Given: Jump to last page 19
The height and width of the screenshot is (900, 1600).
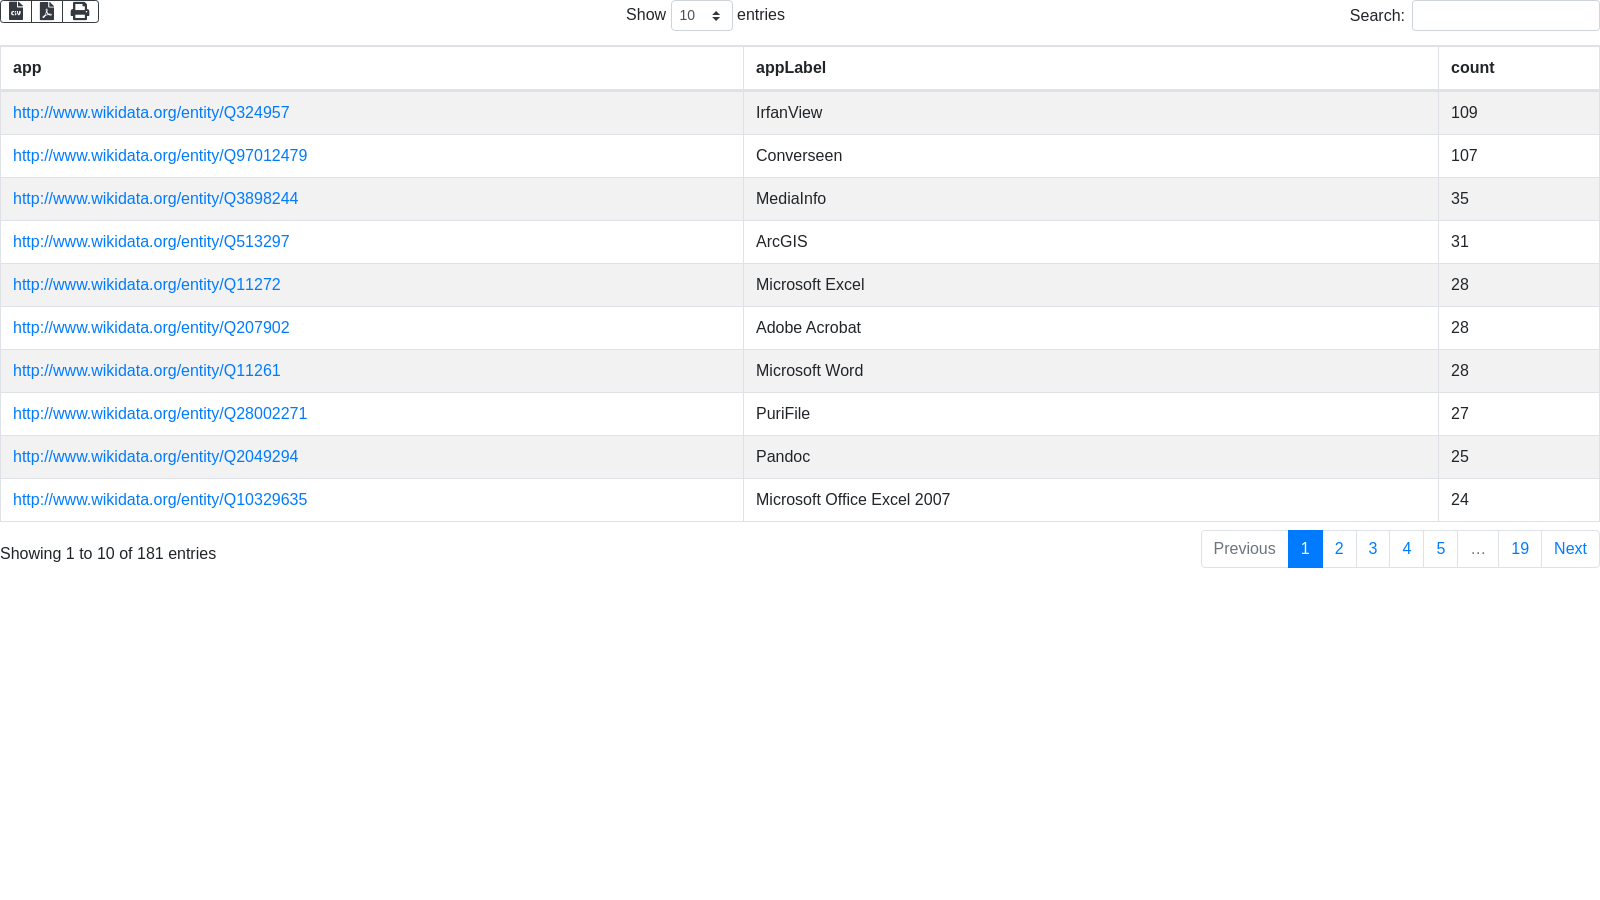Looking at the screenshot, I should point(1520,549).
